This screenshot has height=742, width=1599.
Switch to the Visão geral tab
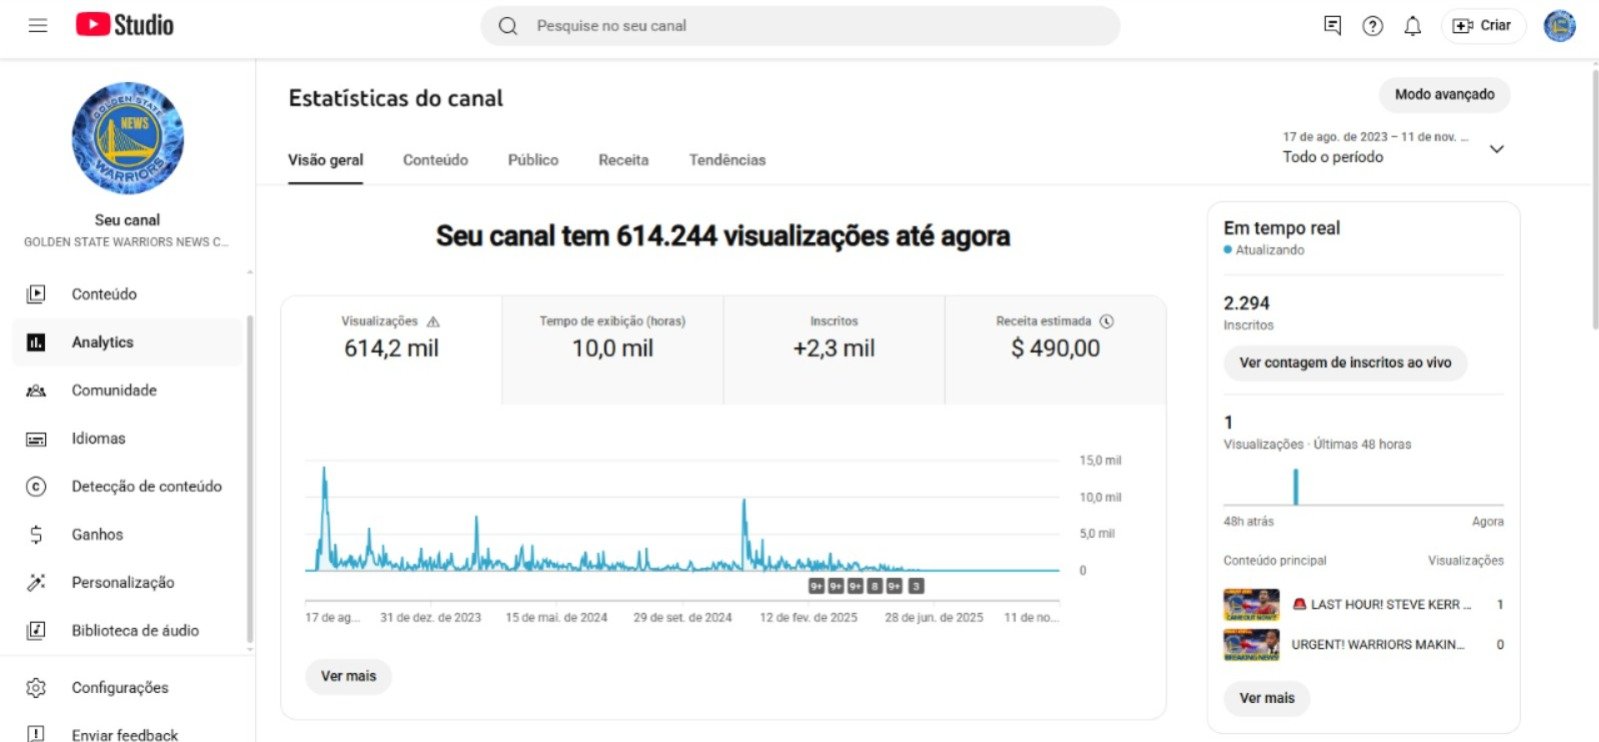(326, 160)
